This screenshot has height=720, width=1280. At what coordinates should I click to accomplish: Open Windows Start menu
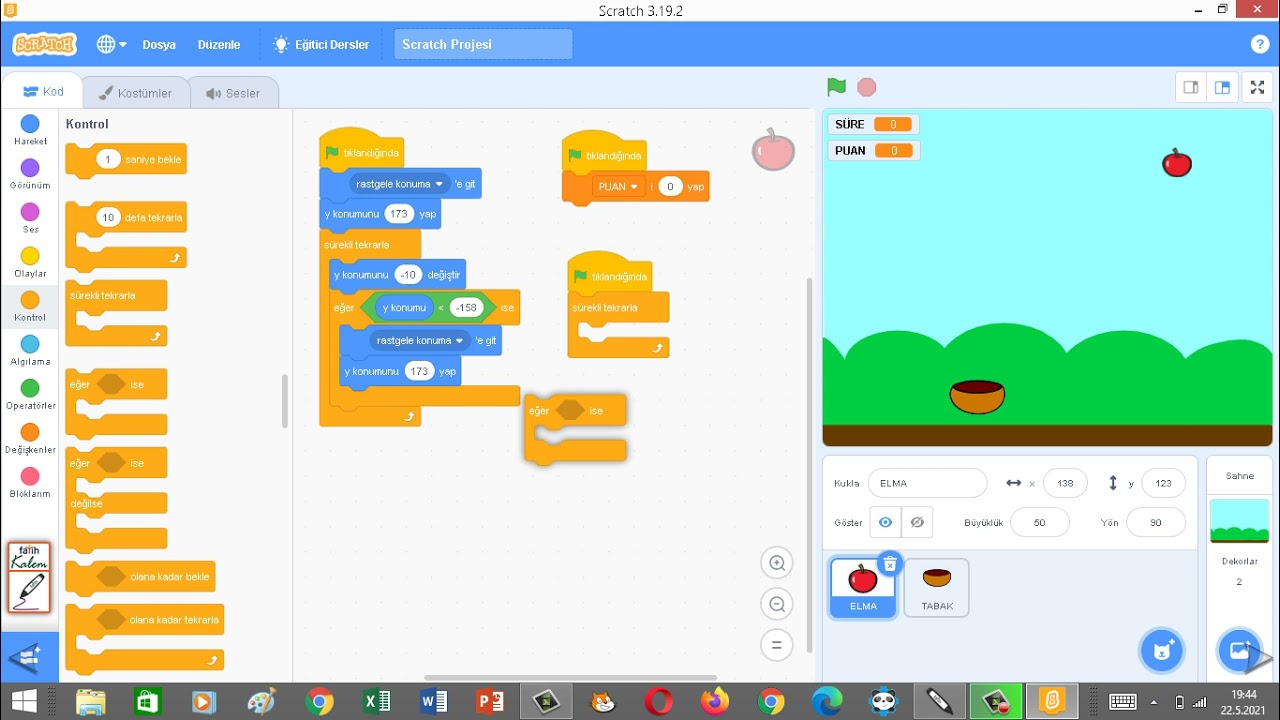[24, 700]
